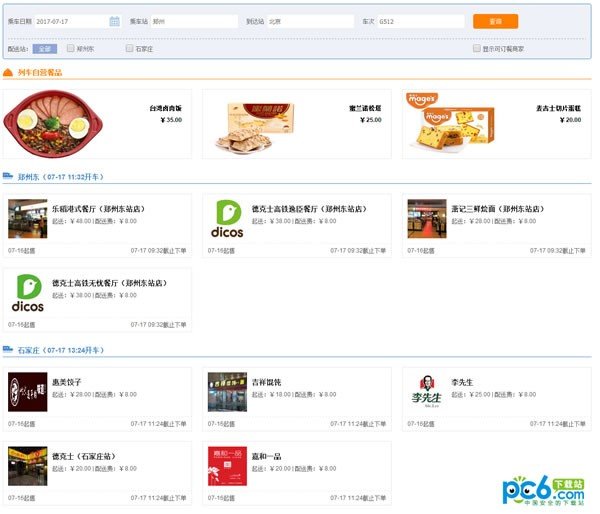Click the Dicos logo for 德克士高铁无忧餐厅

click(x=28, y=293)
